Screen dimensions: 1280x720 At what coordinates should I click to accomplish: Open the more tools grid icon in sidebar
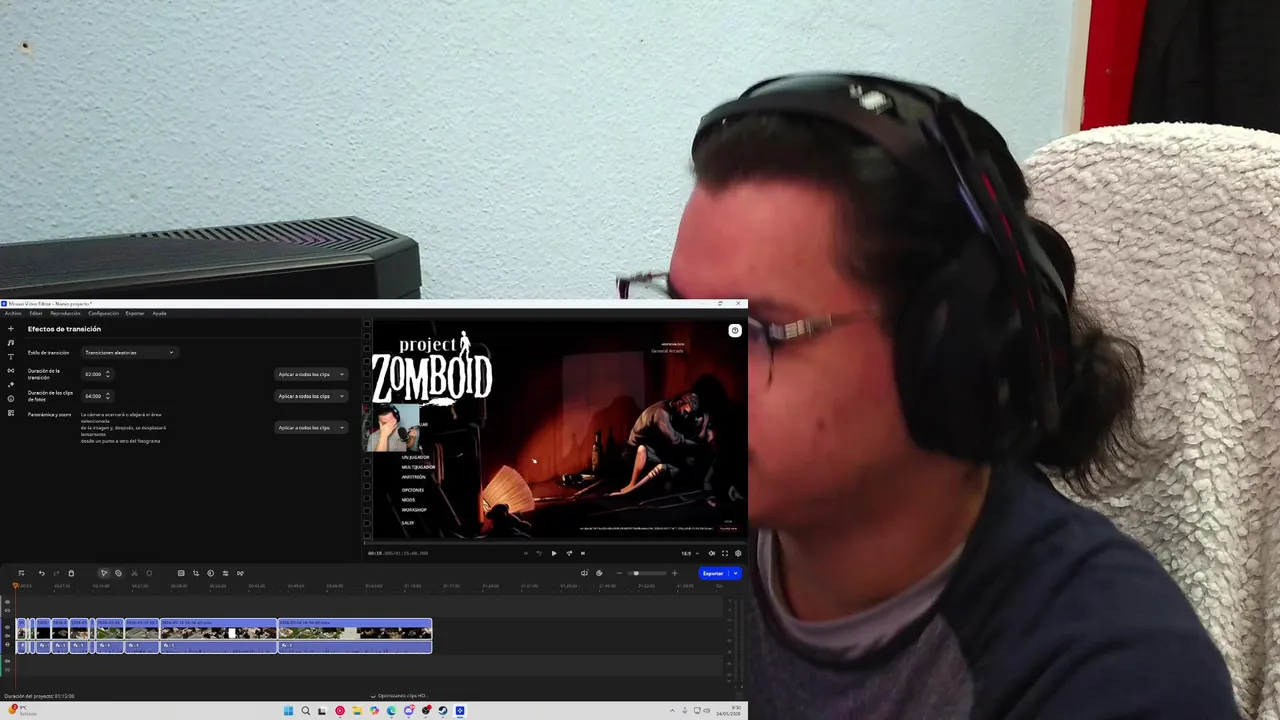click(11, 413)
